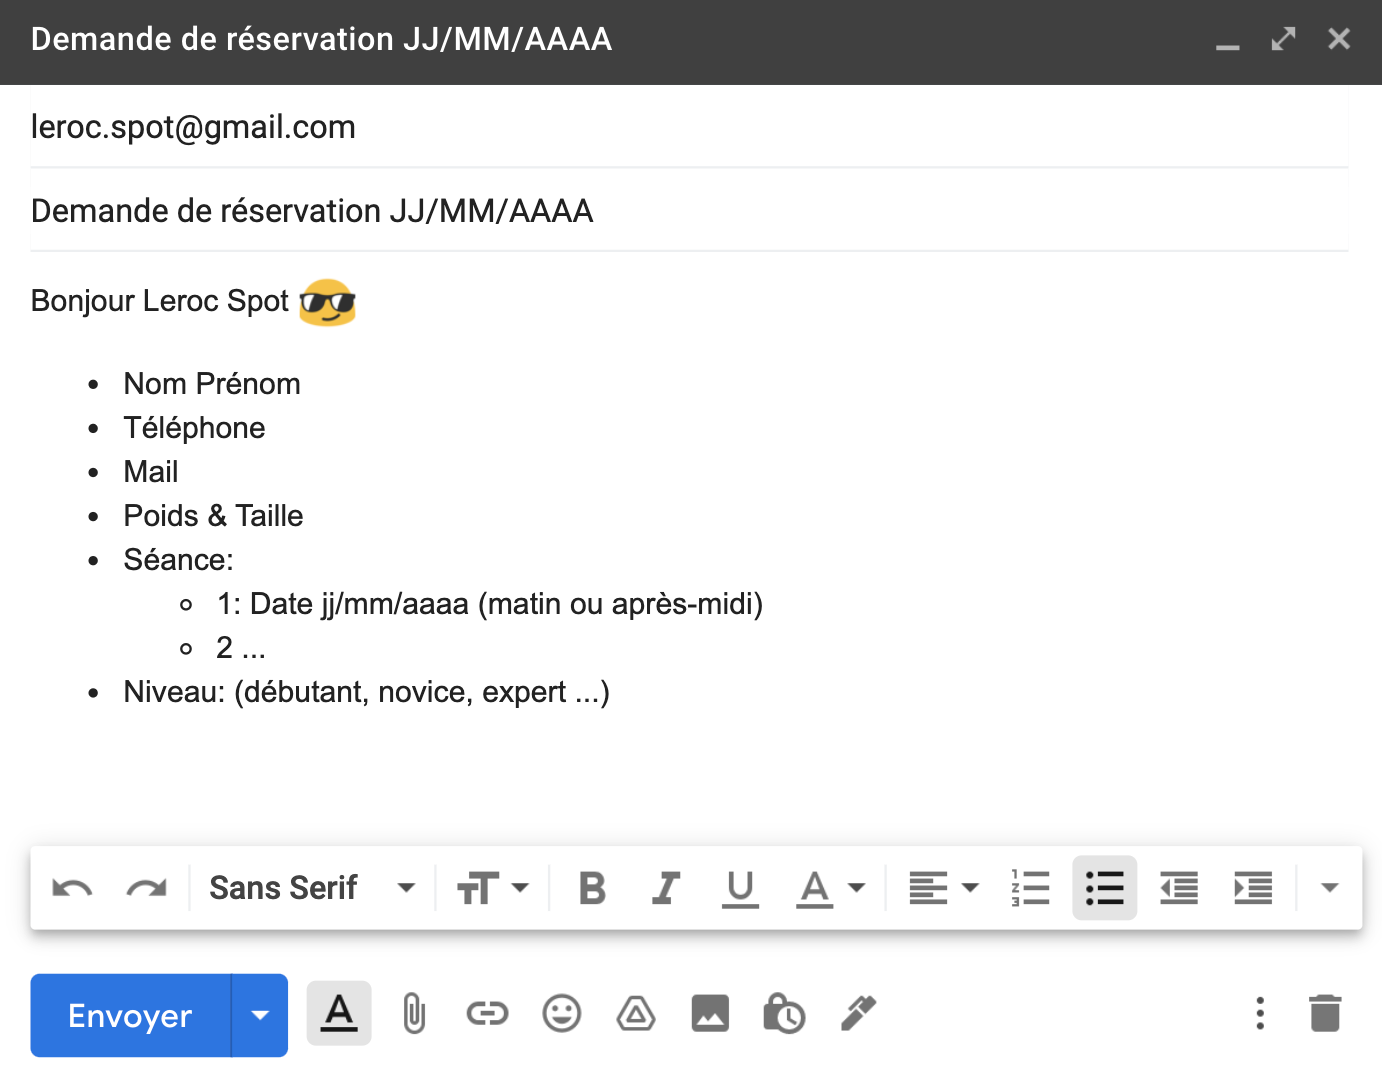Screen dimensions: 1382x1074
Task: Insert a photo with the image icon
Action: [x=710, y=1014]
